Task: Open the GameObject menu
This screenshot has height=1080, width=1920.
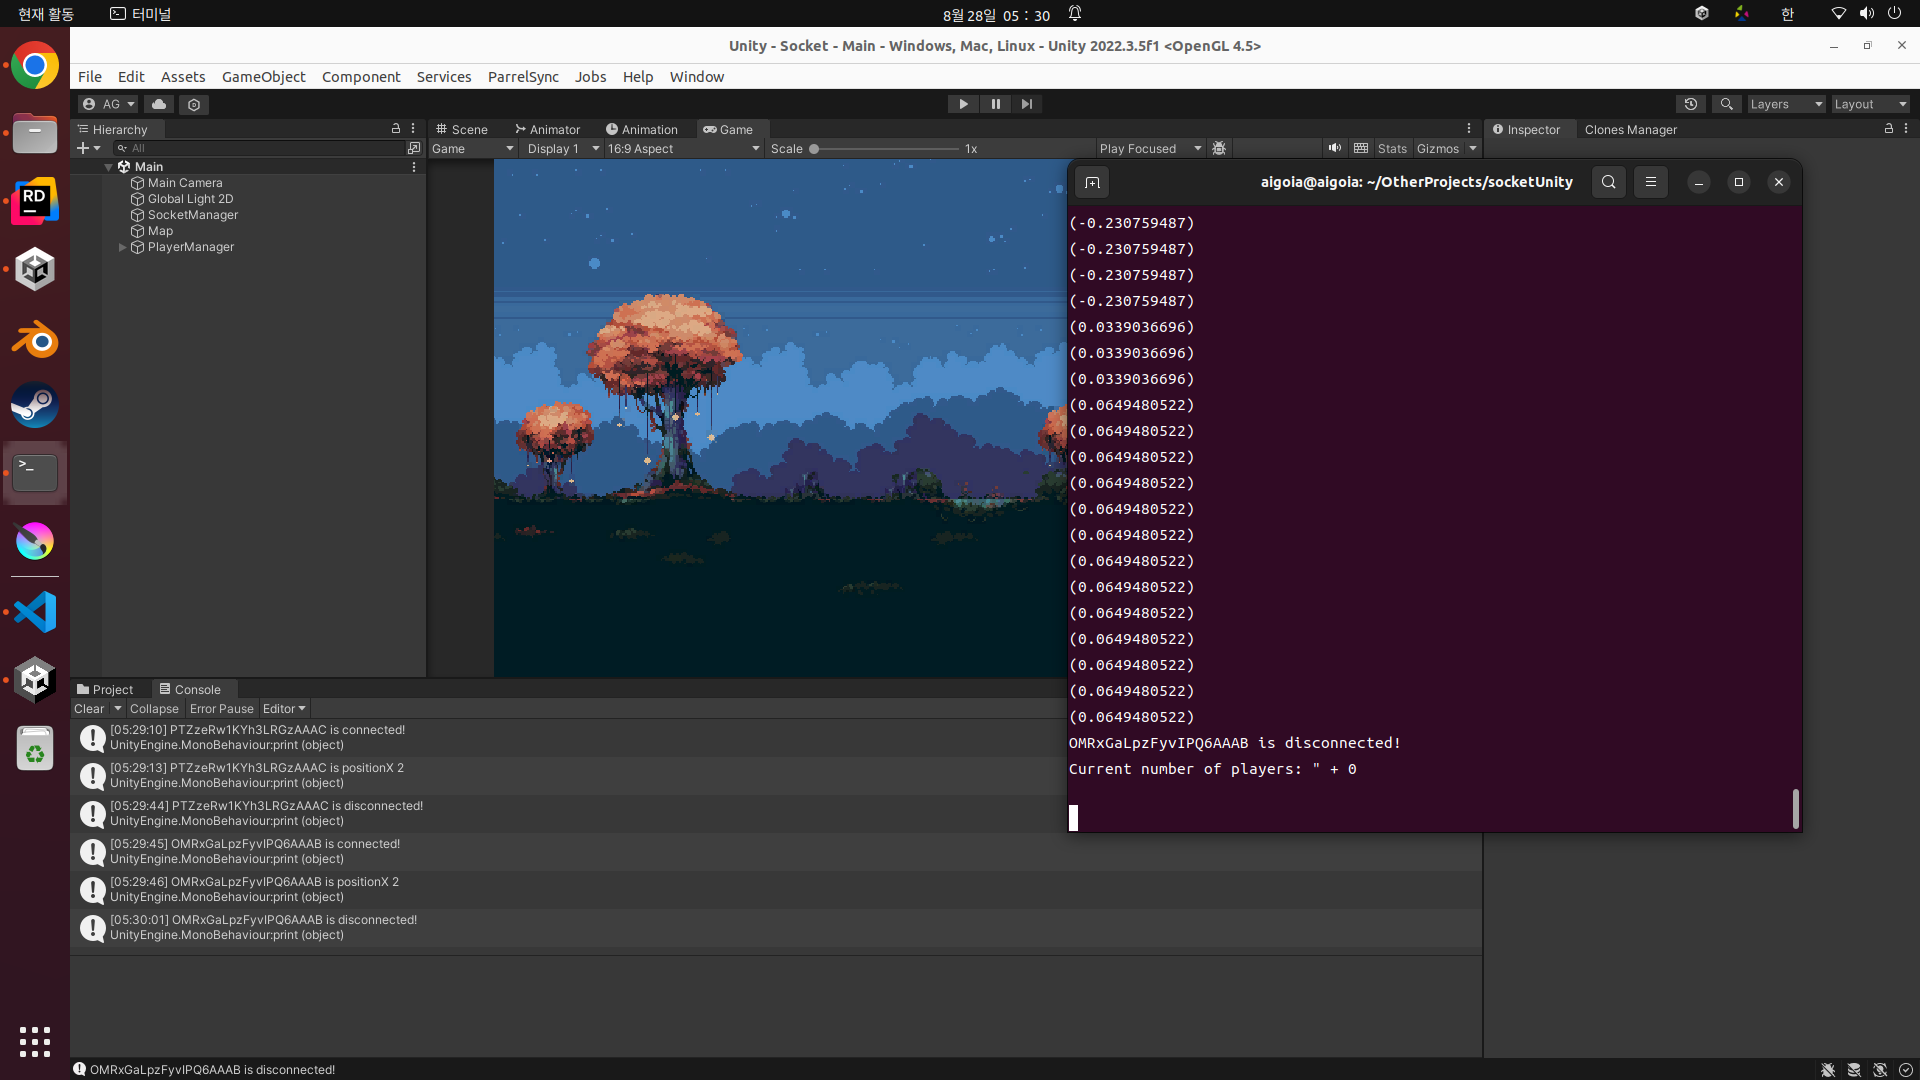Action: [264, 77]
